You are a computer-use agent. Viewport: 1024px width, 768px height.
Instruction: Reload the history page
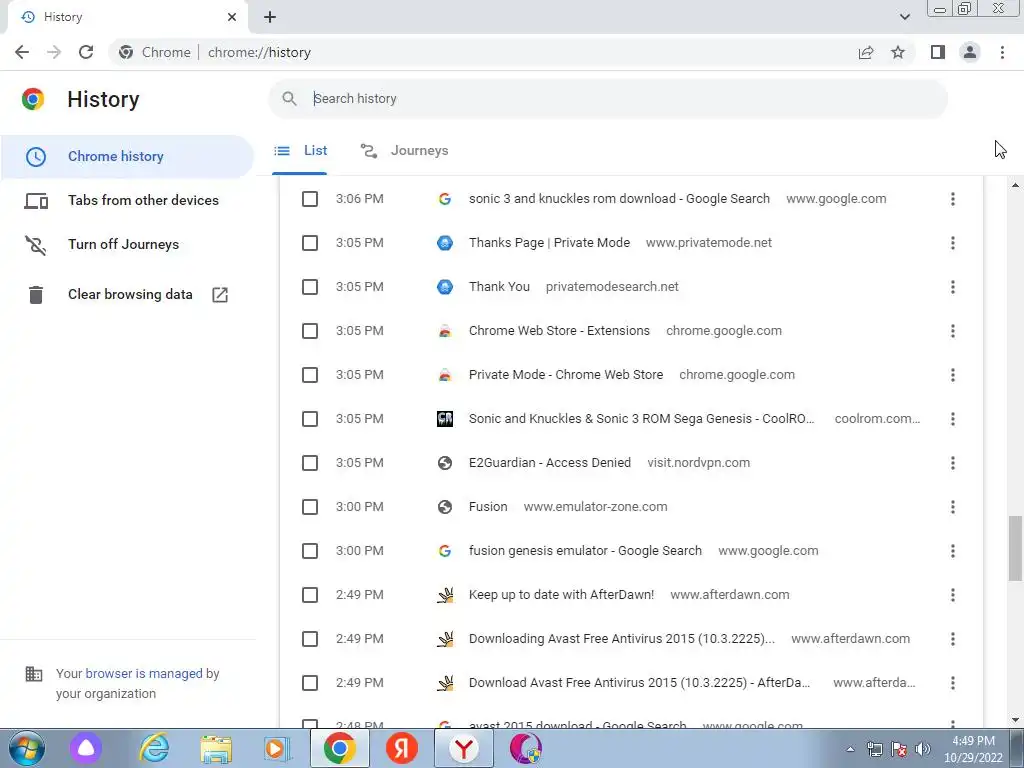[x=86, y=52]
